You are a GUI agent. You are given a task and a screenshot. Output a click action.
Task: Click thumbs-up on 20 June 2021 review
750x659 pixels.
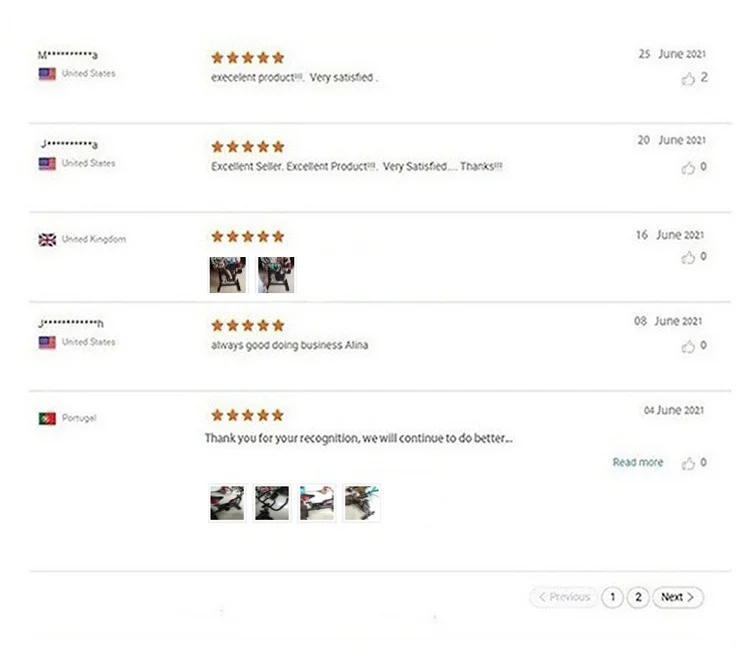coord(688,168)
